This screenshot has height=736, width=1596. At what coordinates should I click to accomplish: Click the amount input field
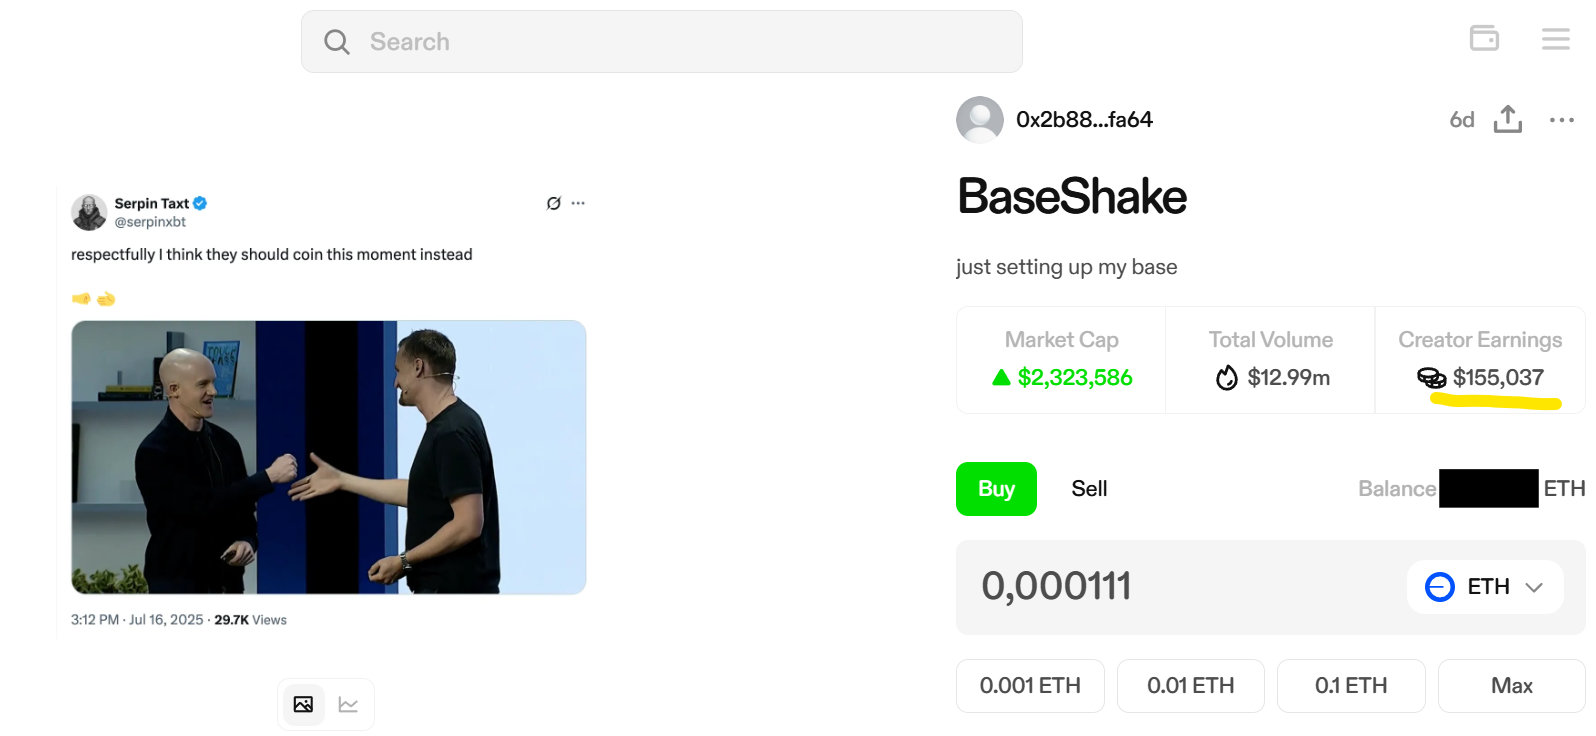[x=1150, y=587]
